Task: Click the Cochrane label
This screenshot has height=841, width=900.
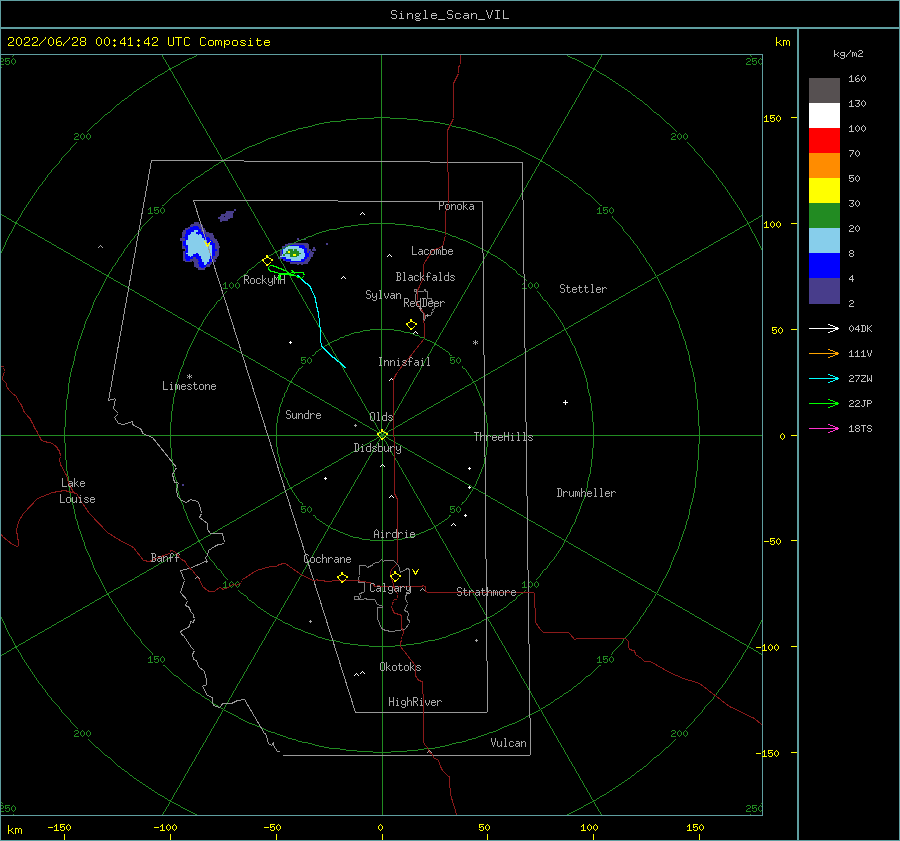Action: coord(327,559)
